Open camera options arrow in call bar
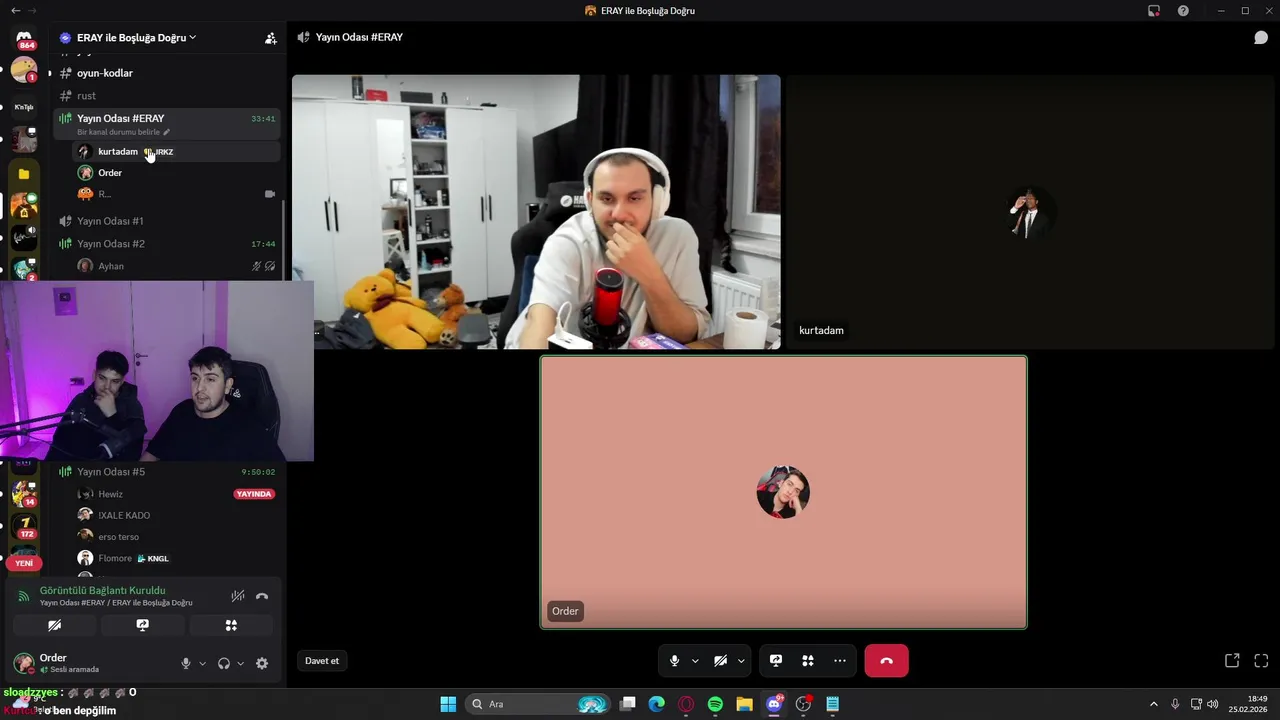 tap(741, 661)
